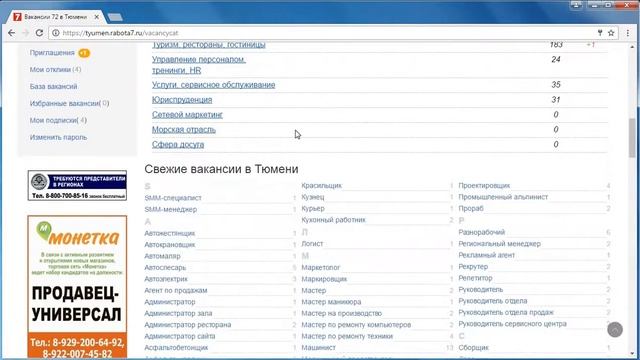Open Мастер по ремонту компьютеров vacancies
This screenshot has width=640, height=360.
tap(356, 325)
